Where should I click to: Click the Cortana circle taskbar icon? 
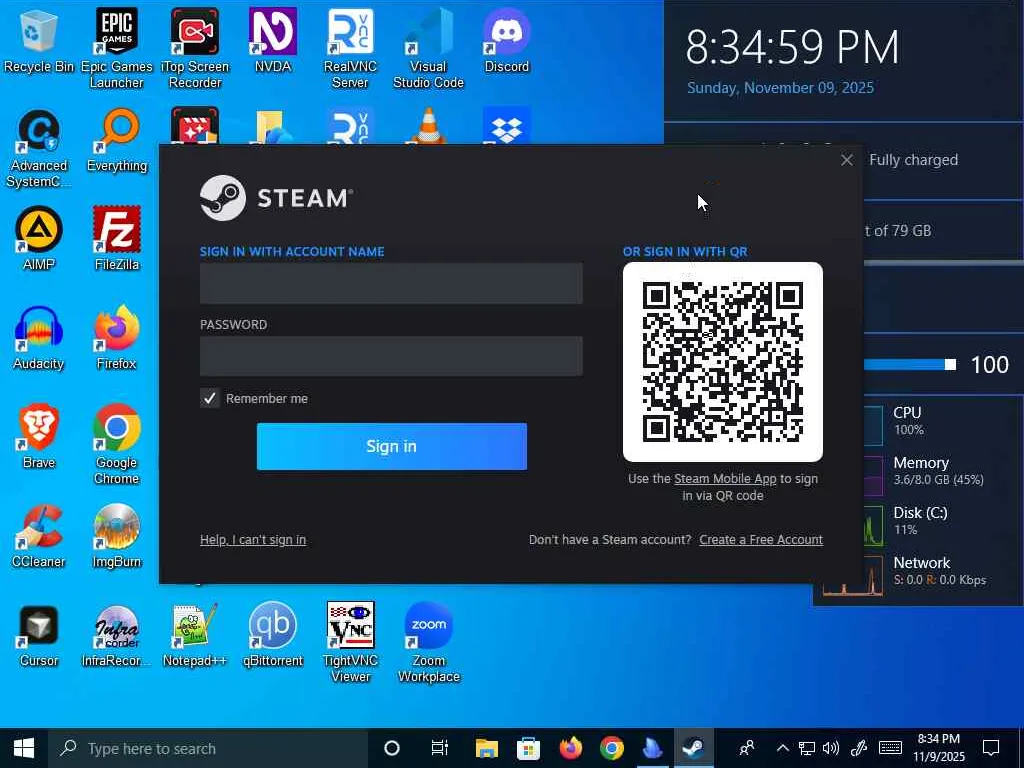pos(392,748)
